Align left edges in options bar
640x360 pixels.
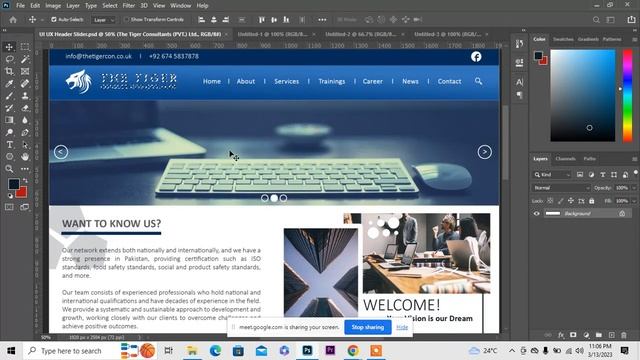click(x=201, y=20)
